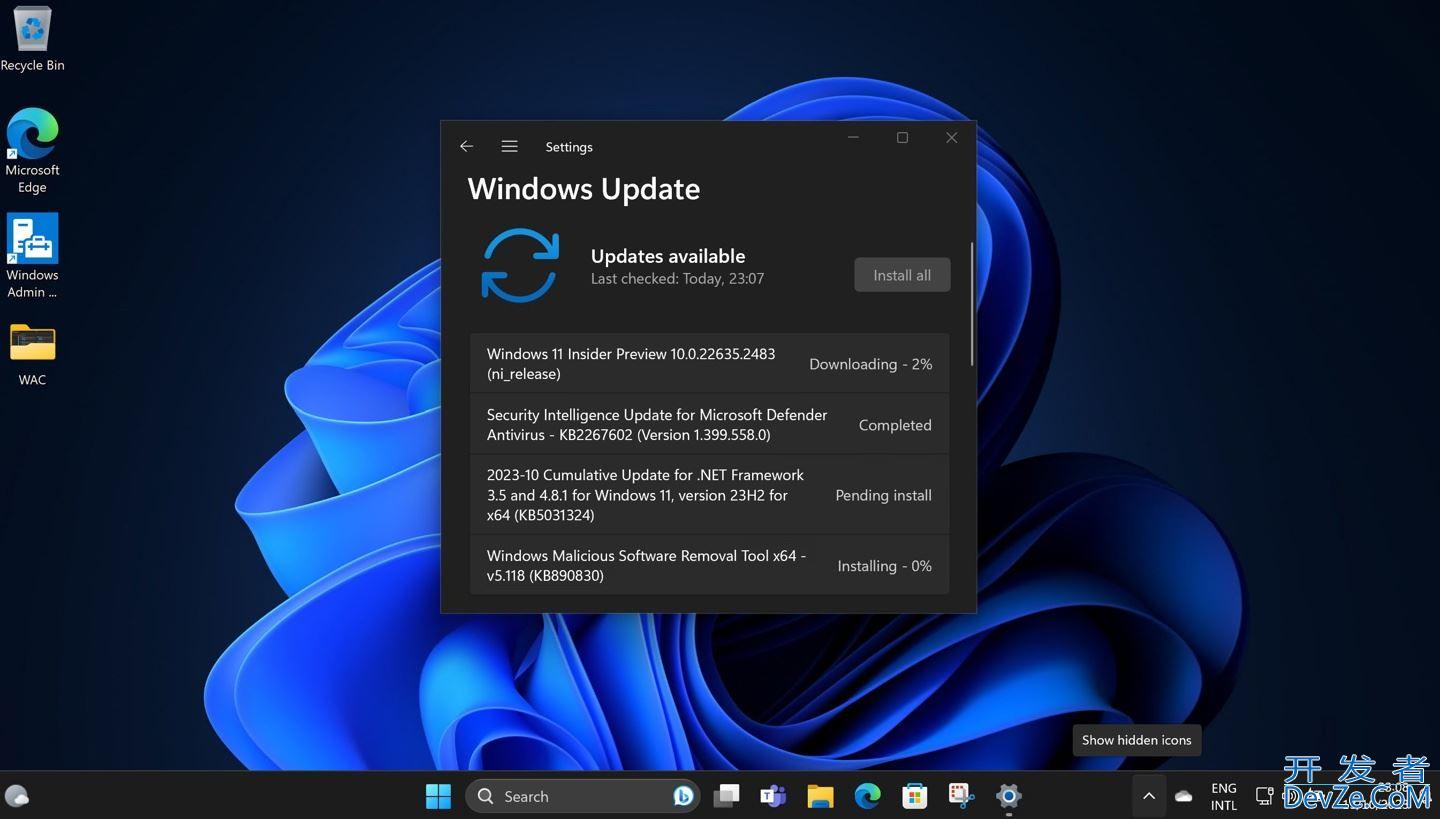Select the Security Intelligence Update for Defender row
1440x819 pixels.
(709, 424)
